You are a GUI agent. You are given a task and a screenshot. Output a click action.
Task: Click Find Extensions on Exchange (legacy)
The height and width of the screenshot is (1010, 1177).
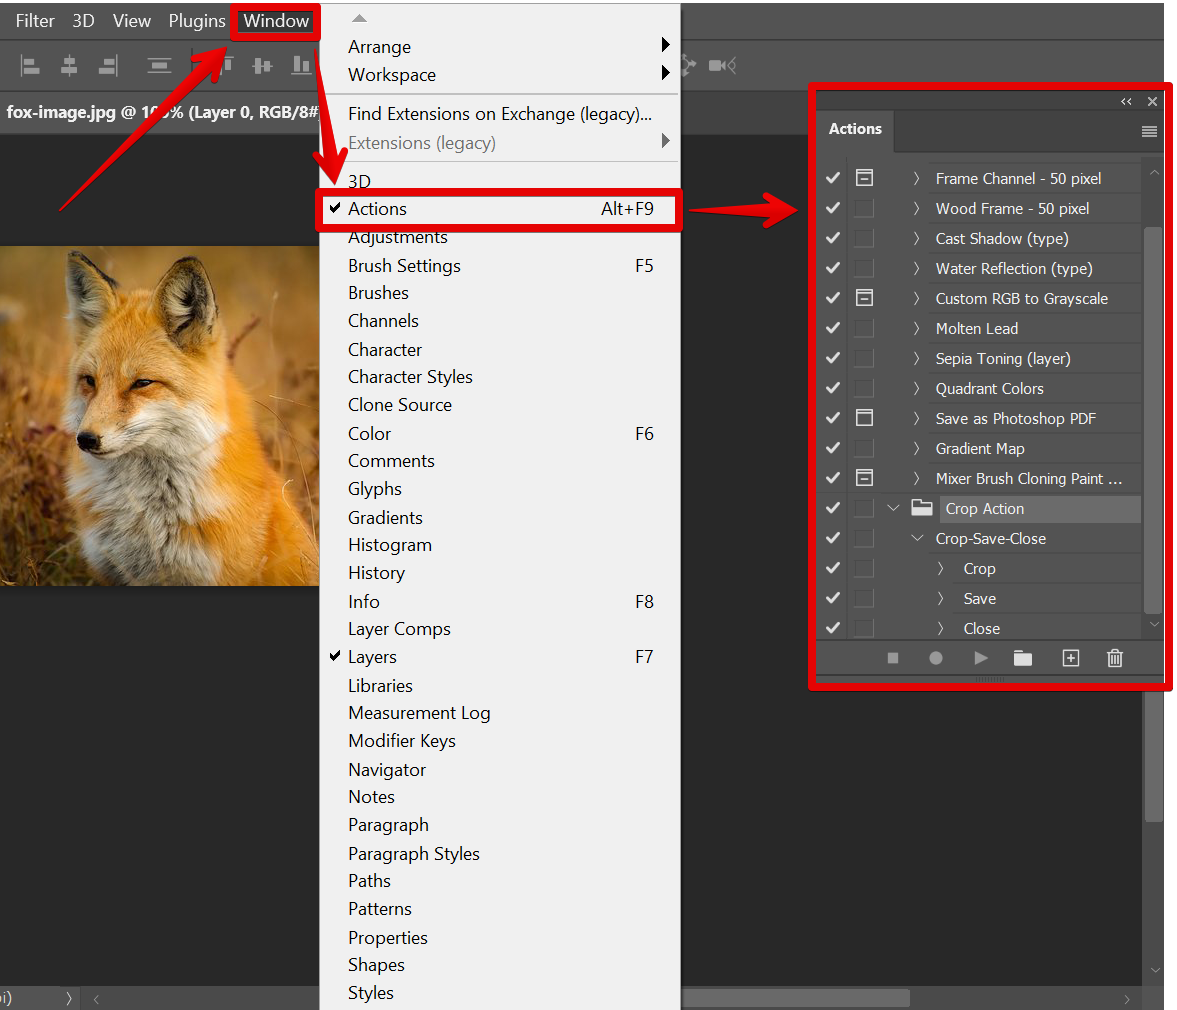[x=499, y=114]
